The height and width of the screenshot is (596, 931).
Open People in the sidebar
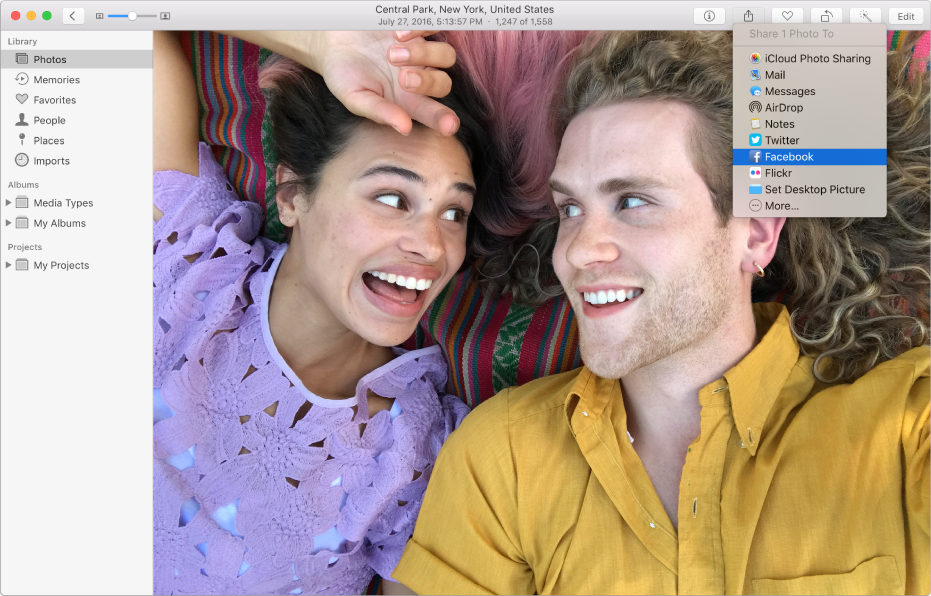pyautogui.click(x=77, y=120)
